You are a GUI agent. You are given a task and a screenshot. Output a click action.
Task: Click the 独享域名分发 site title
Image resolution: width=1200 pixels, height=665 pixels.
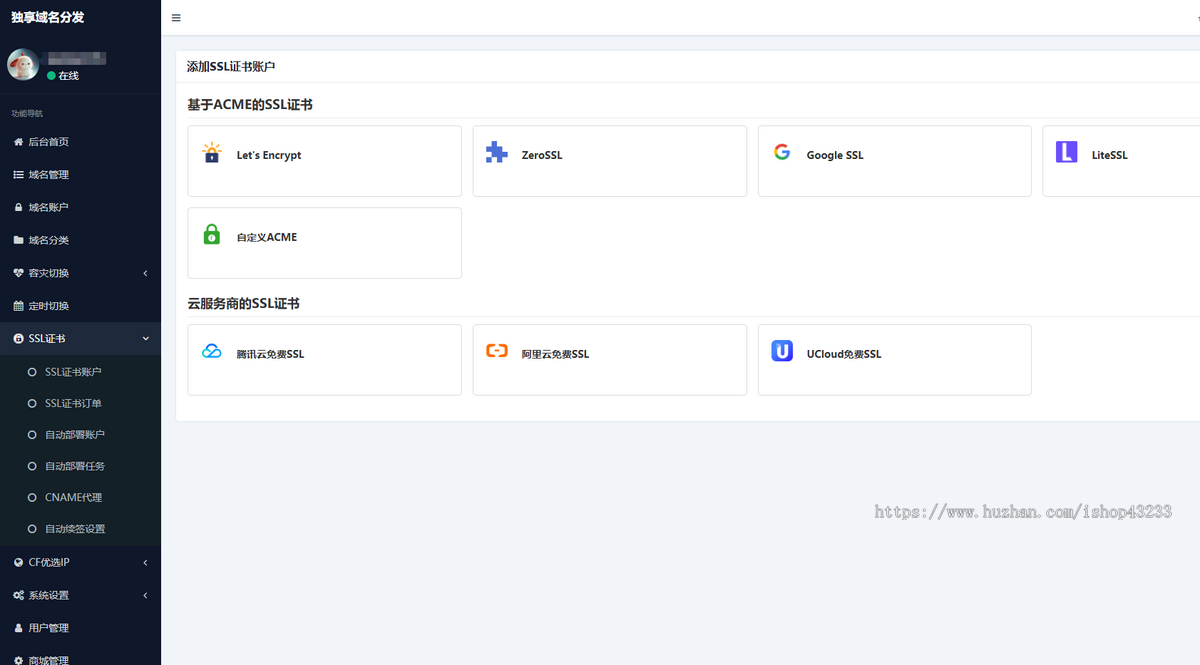tap(48, 17)
